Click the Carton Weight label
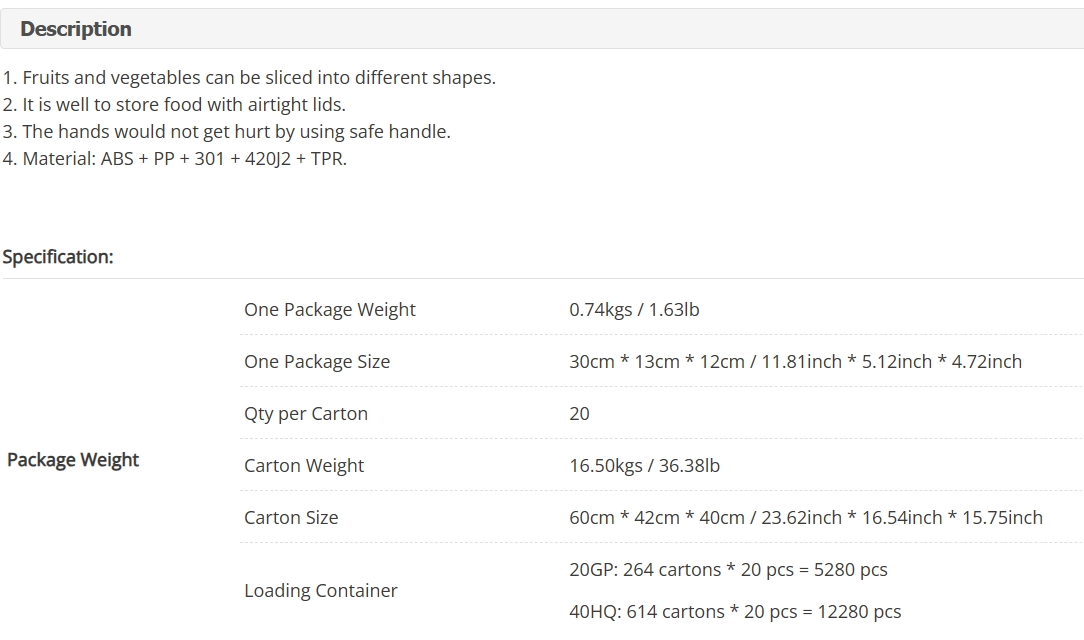The height and width of the screenshot is (640, 1084). (x=303, y=465)
